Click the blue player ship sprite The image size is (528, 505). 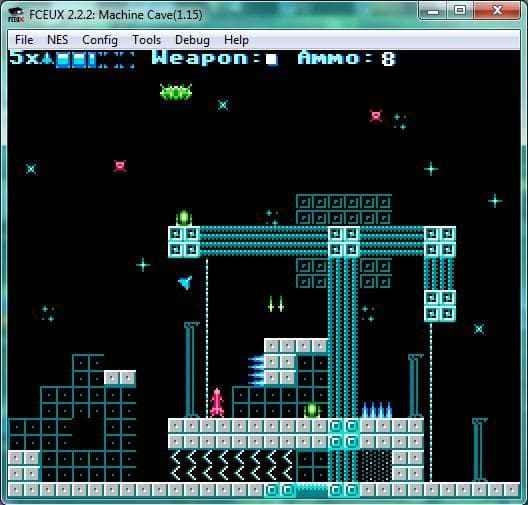[x=186, y=282]
